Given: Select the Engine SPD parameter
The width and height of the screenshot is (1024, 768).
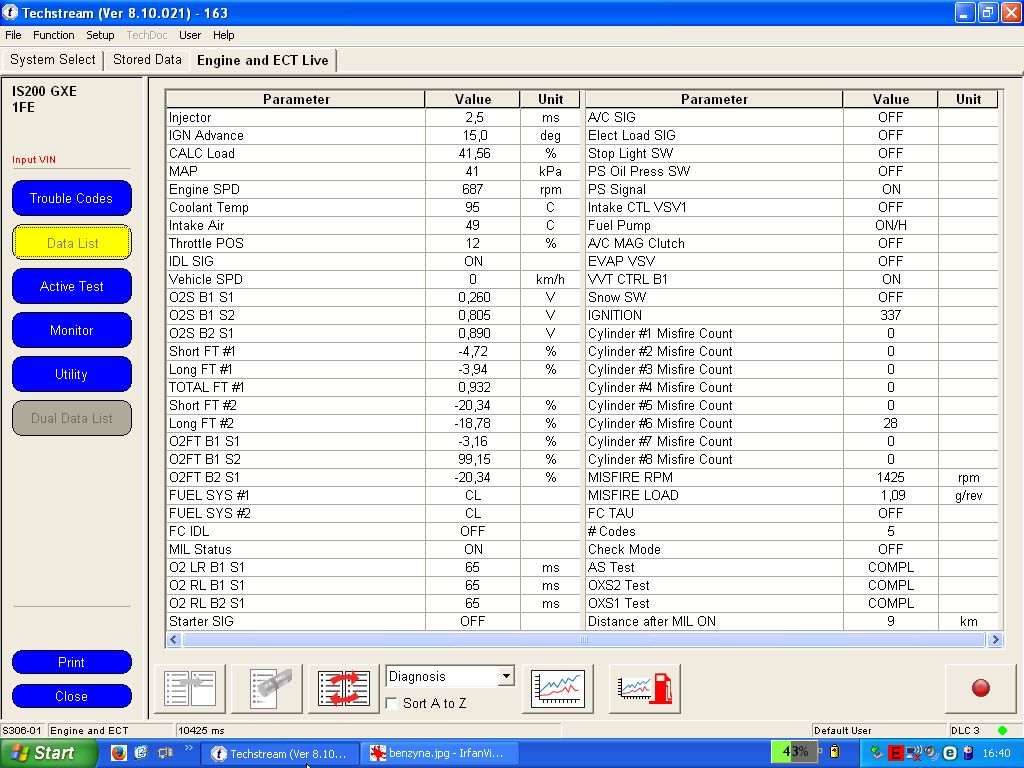Looking at the screenshot, I should click(x=374, y=189).
